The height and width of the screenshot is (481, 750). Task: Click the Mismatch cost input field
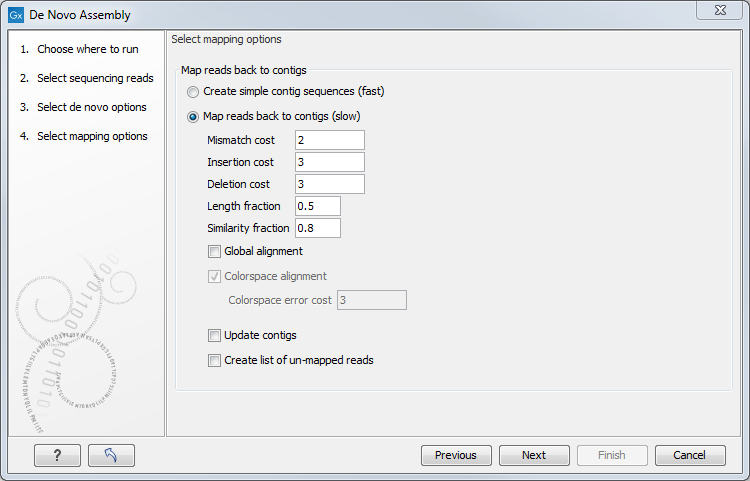pos(329,140)
